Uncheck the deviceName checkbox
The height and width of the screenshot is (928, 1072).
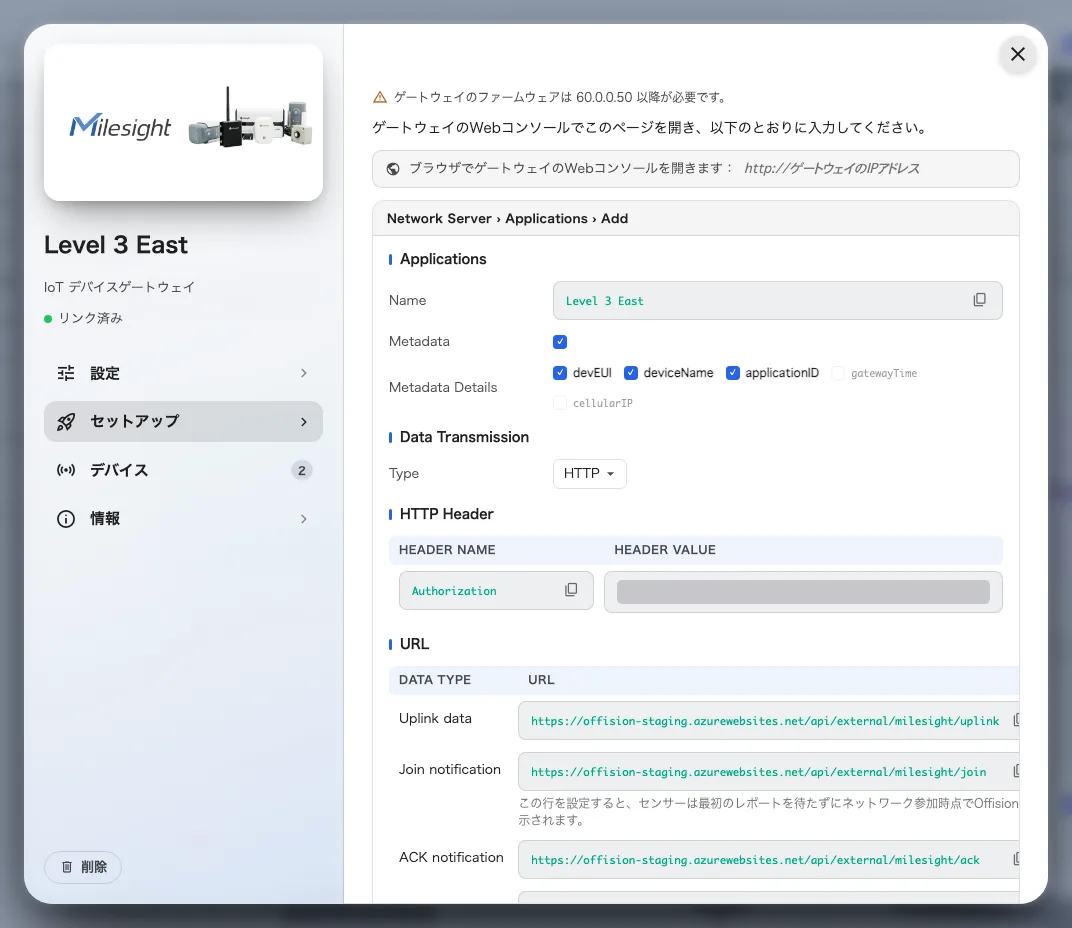[x=631, y=373]
